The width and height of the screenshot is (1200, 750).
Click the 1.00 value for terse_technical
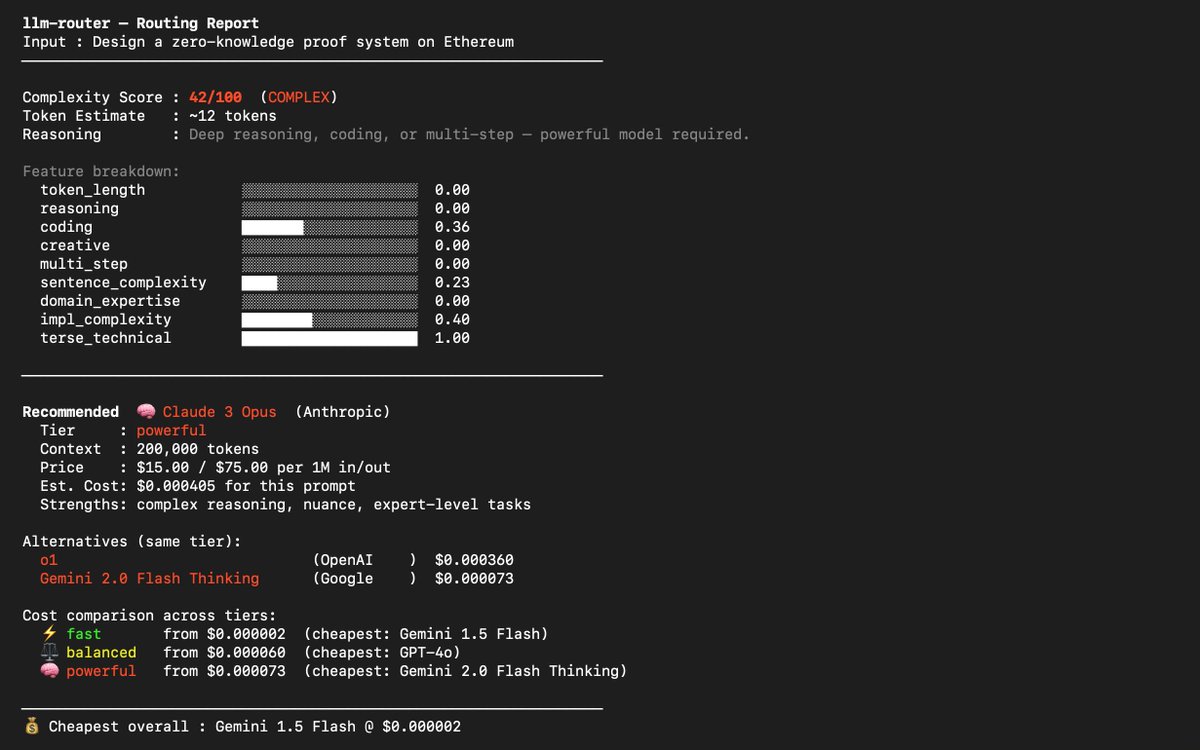point(452,338)
